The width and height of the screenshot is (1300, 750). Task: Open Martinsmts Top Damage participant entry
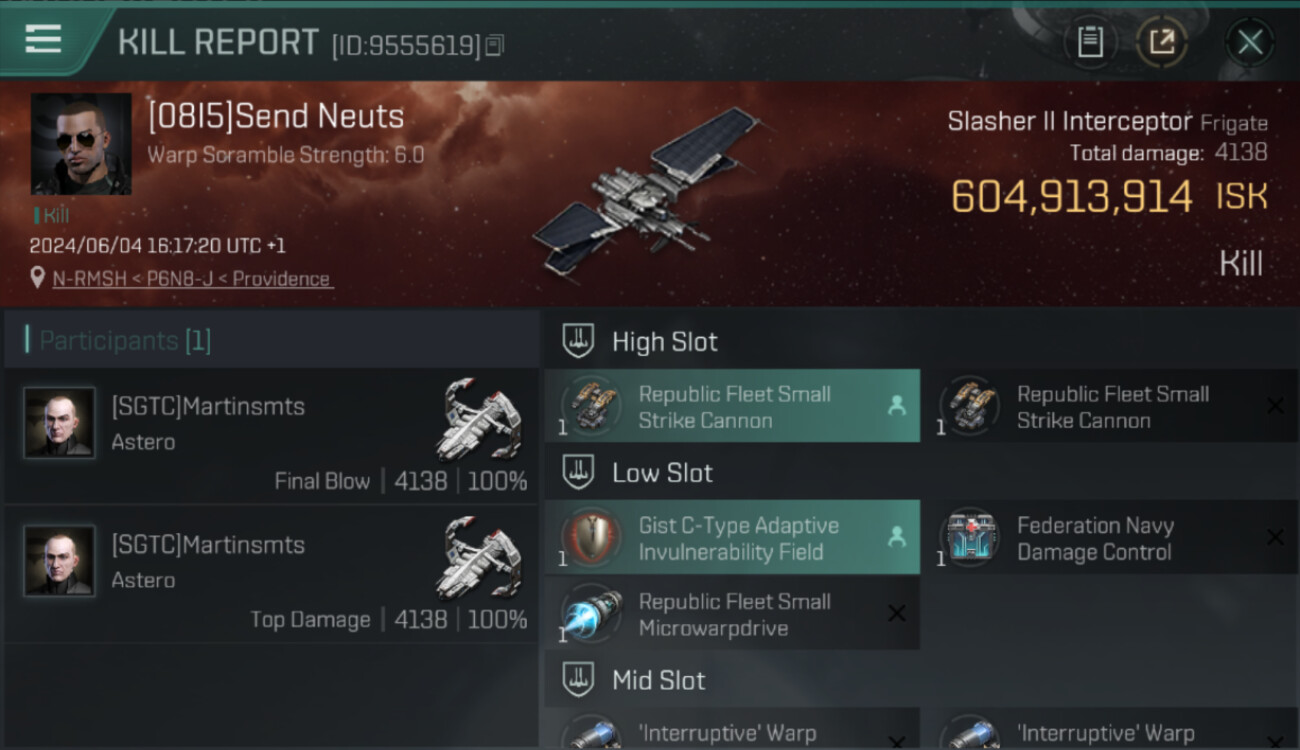pyautogui.click(x=272, y=574)
